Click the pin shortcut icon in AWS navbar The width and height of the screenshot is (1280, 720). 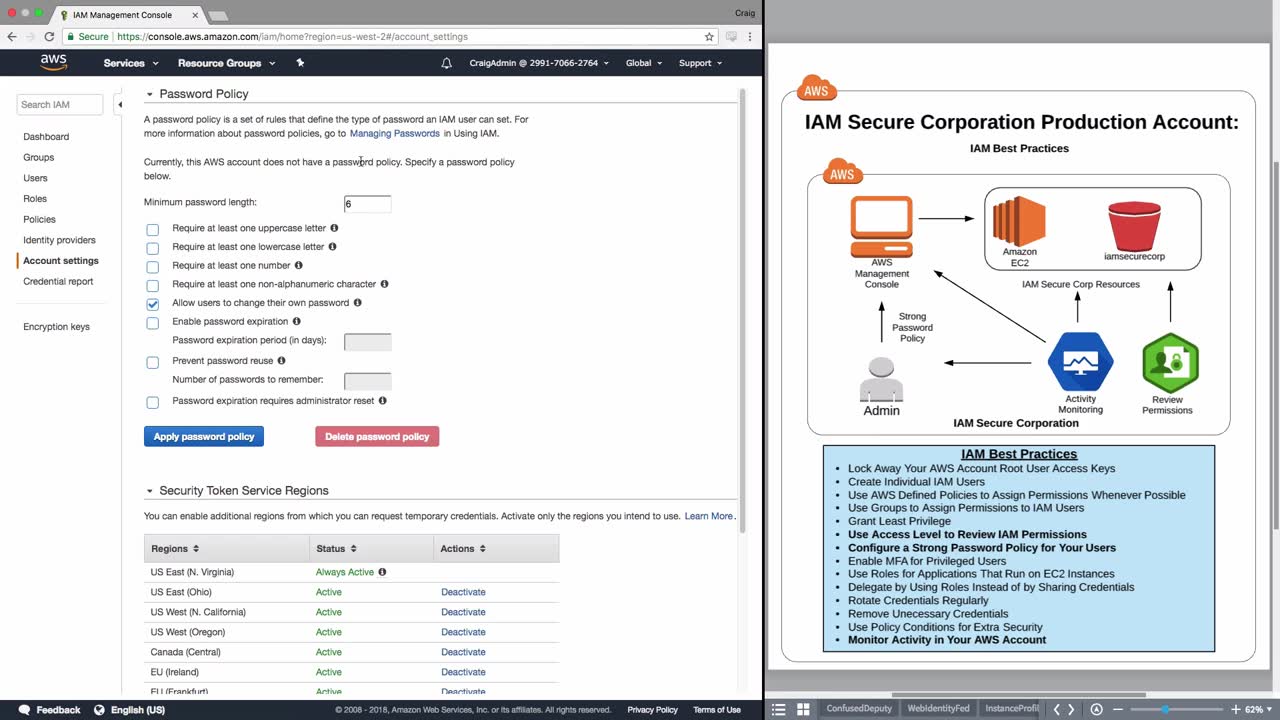tap(300, 63)
